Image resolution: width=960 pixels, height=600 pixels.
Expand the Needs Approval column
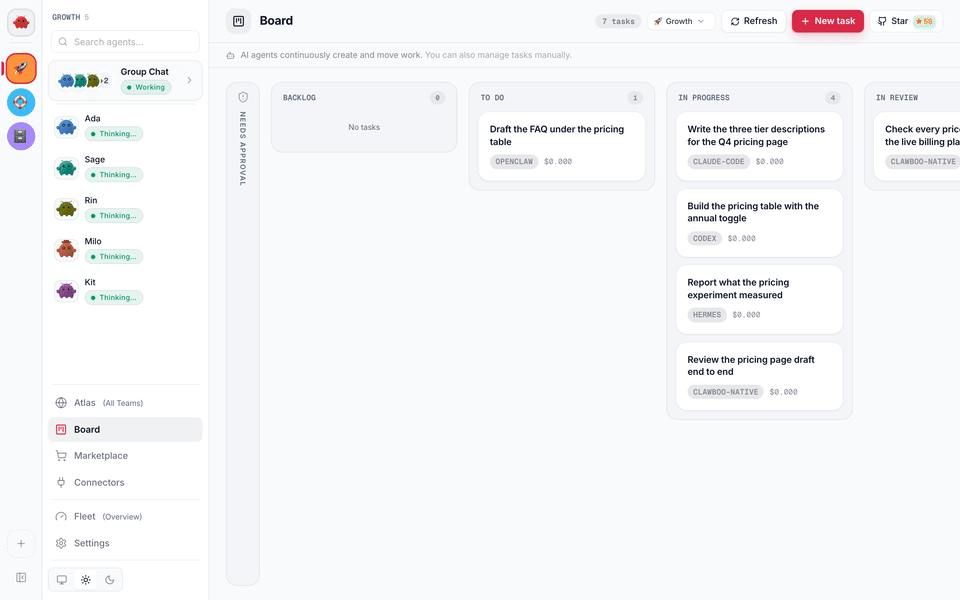pos(243,334)
